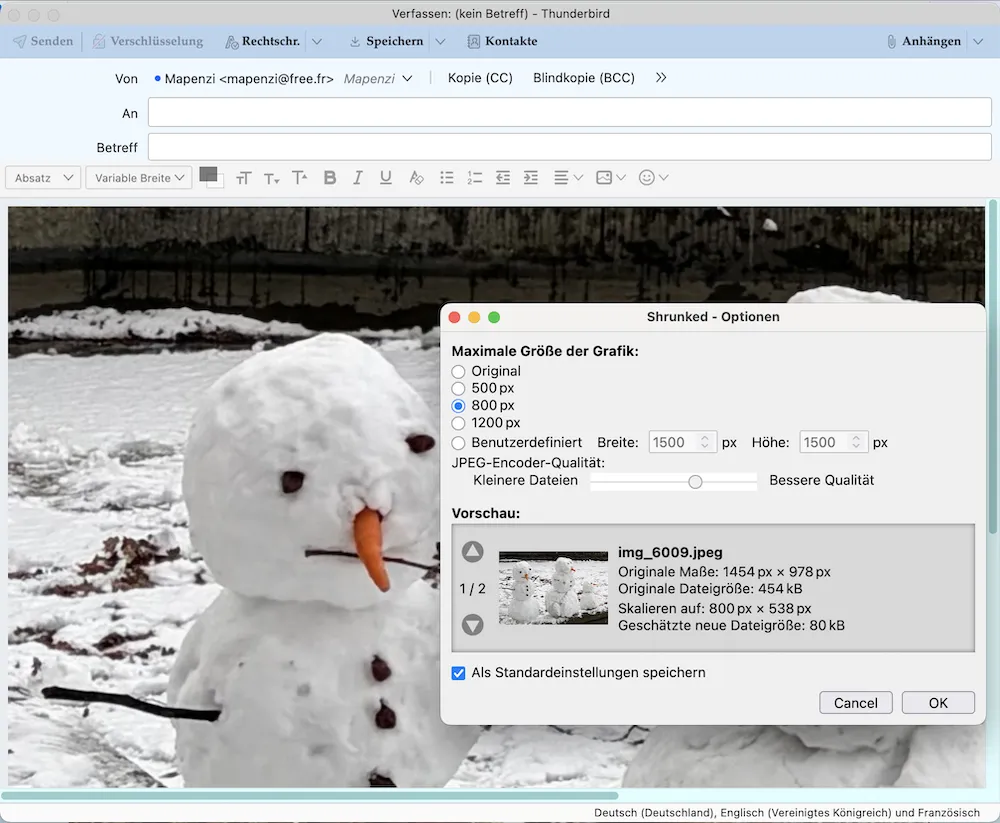Screen dimensions: 1000x823
Task: Click into the Betreff input field
Action: point(569,147)
